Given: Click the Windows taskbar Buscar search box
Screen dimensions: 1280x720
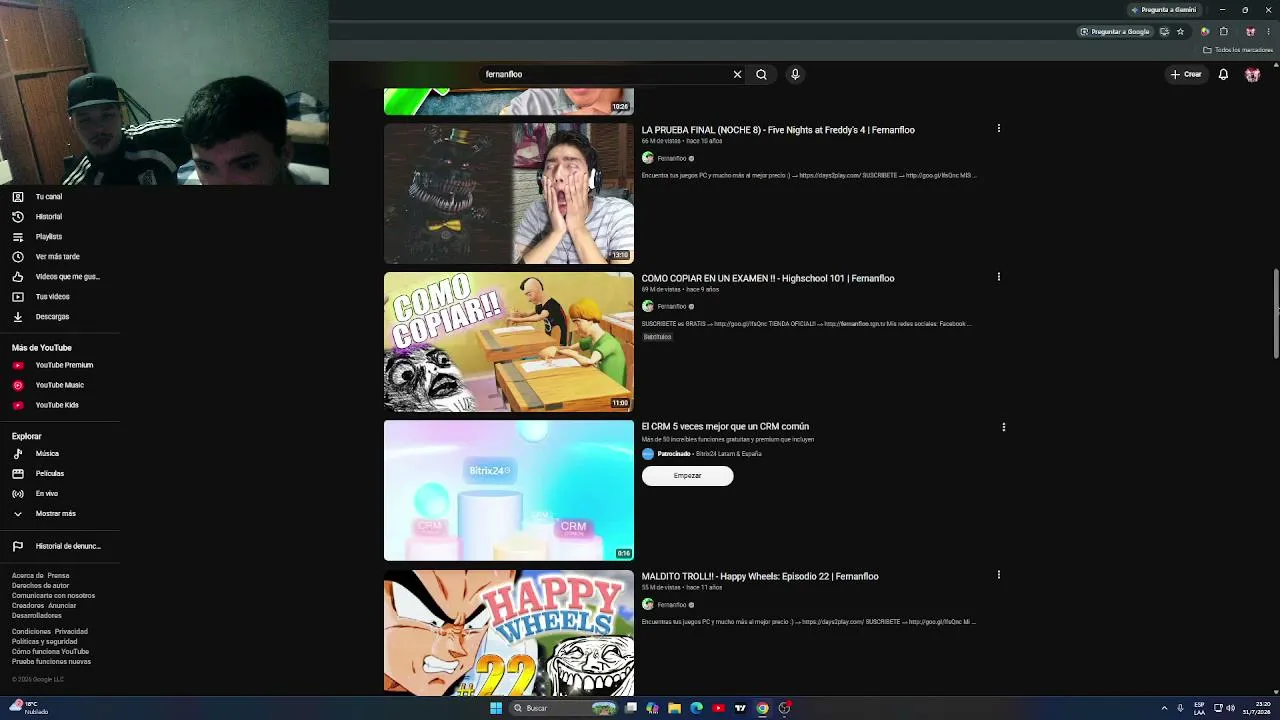Looking at the screenshot, I should coord(565,708).
